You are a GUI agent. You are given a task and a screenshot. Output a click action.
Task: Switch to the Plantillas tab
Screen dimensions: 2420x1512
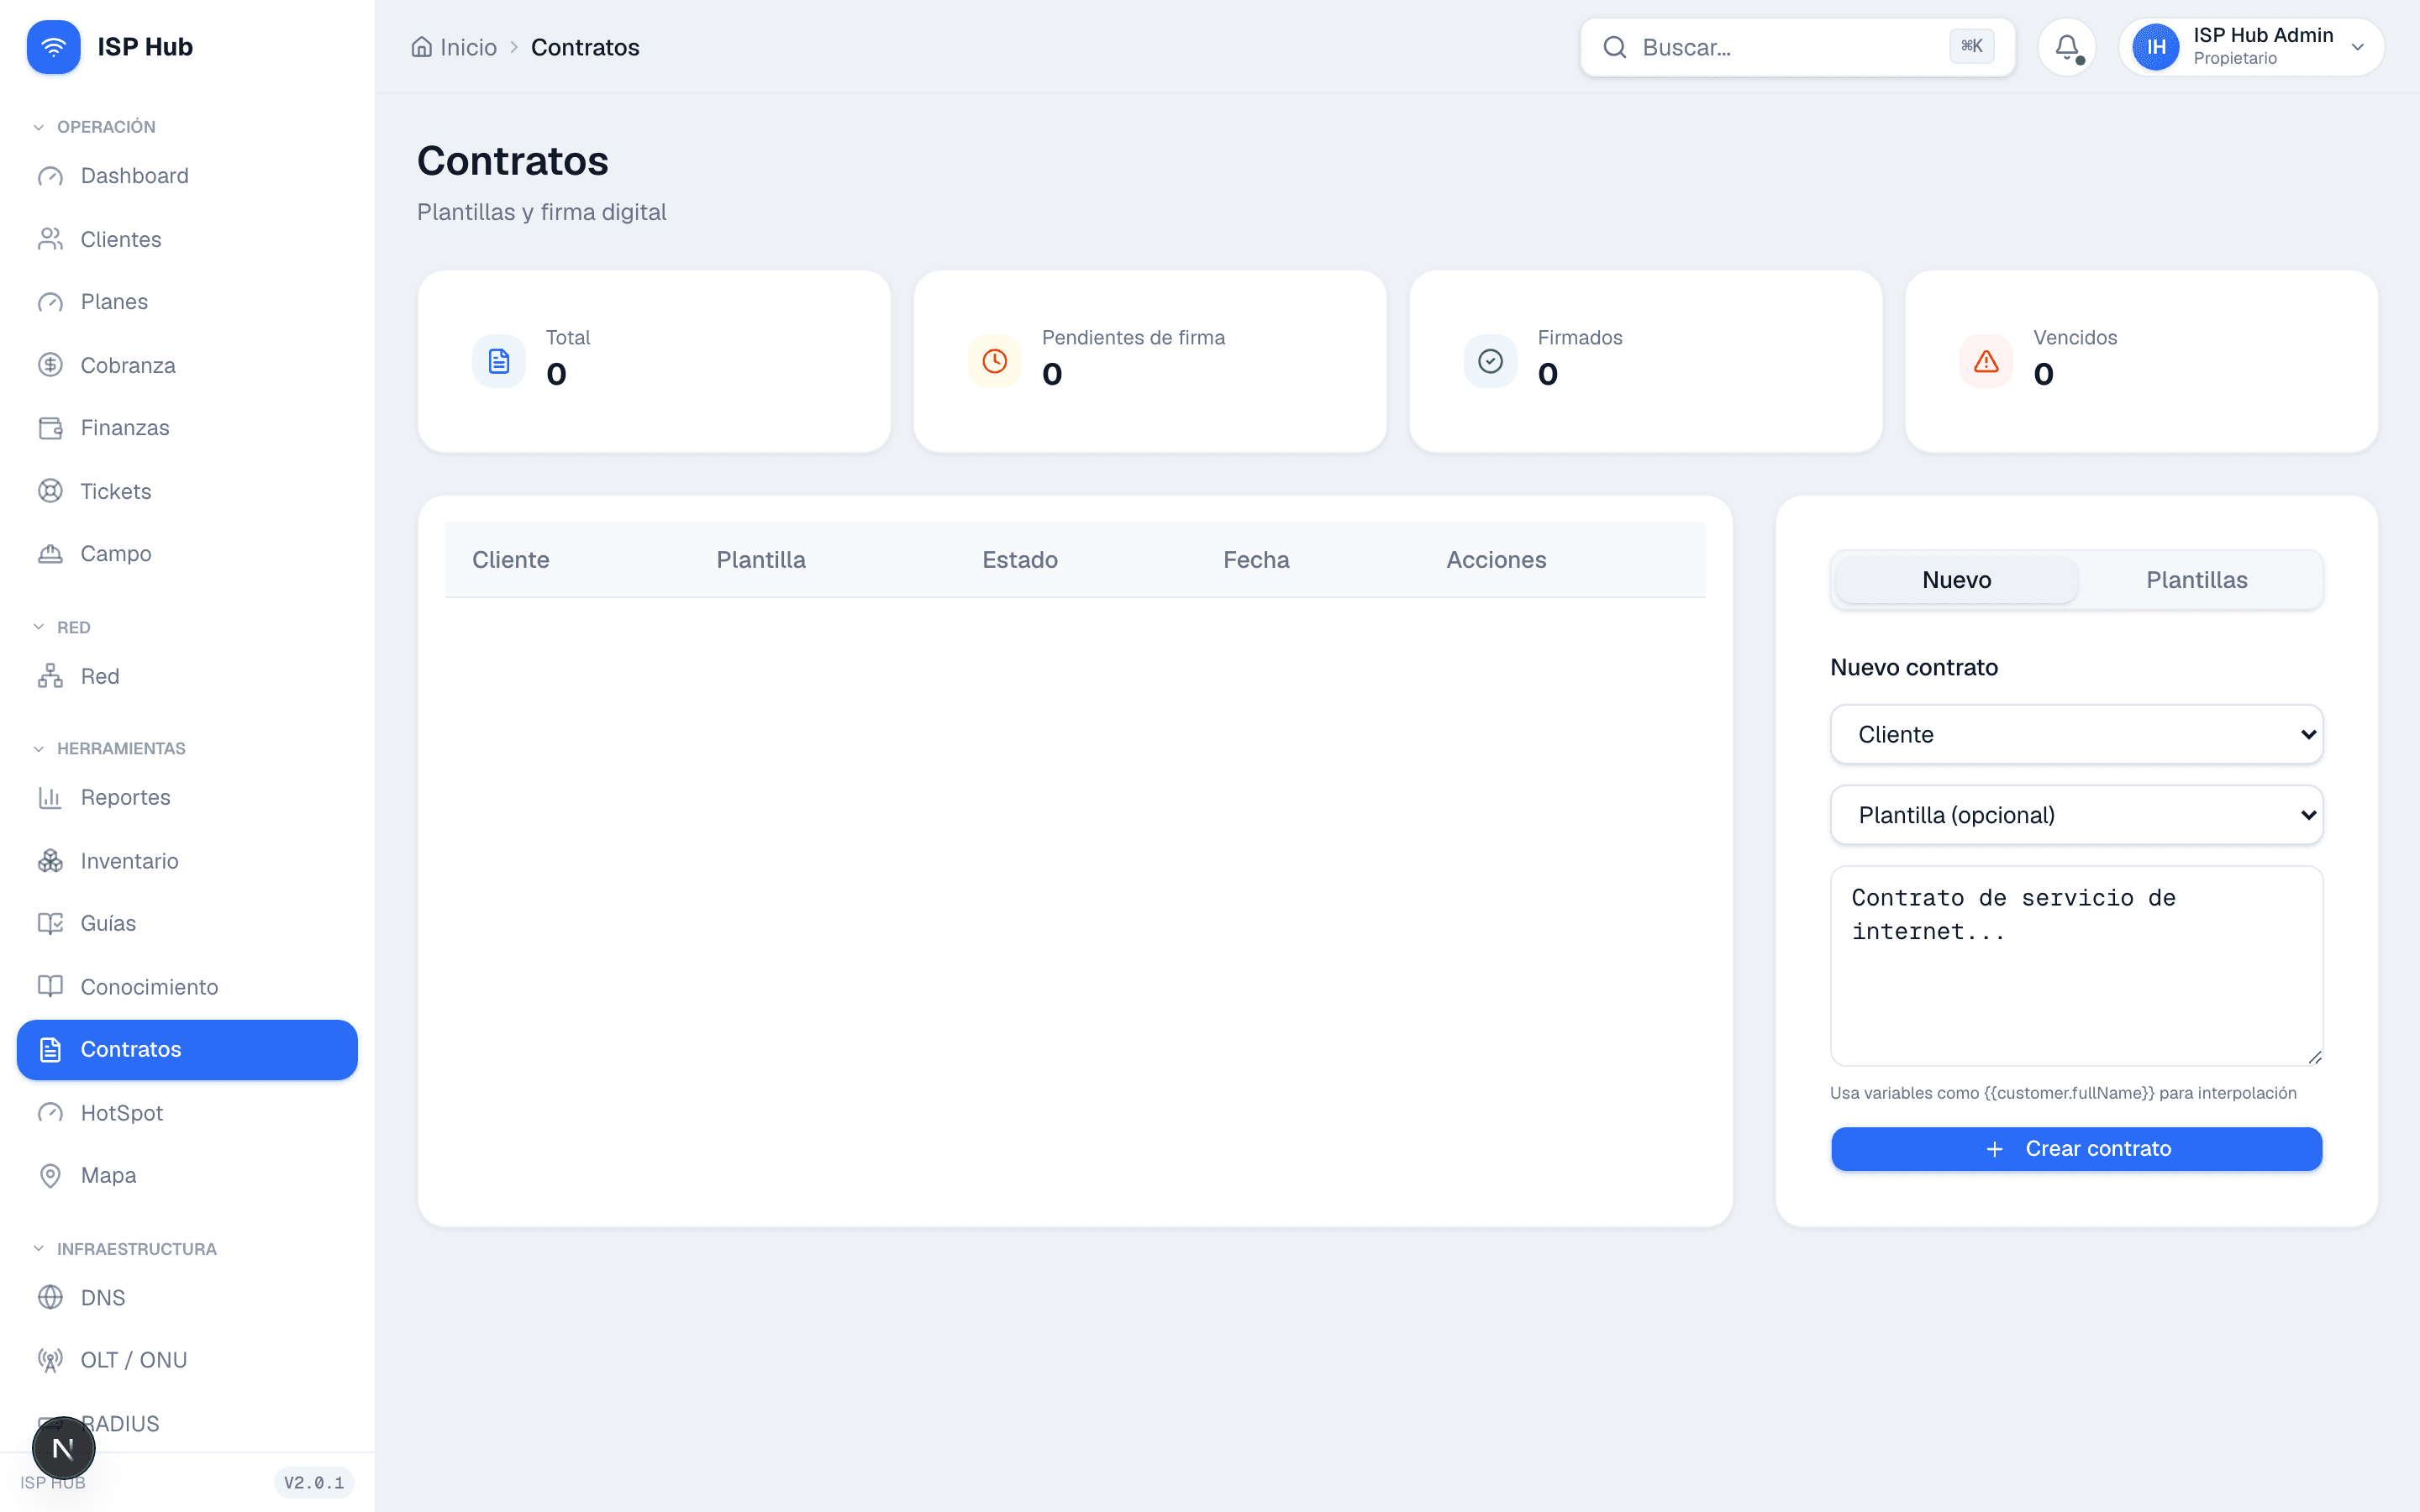point(2196,580)
